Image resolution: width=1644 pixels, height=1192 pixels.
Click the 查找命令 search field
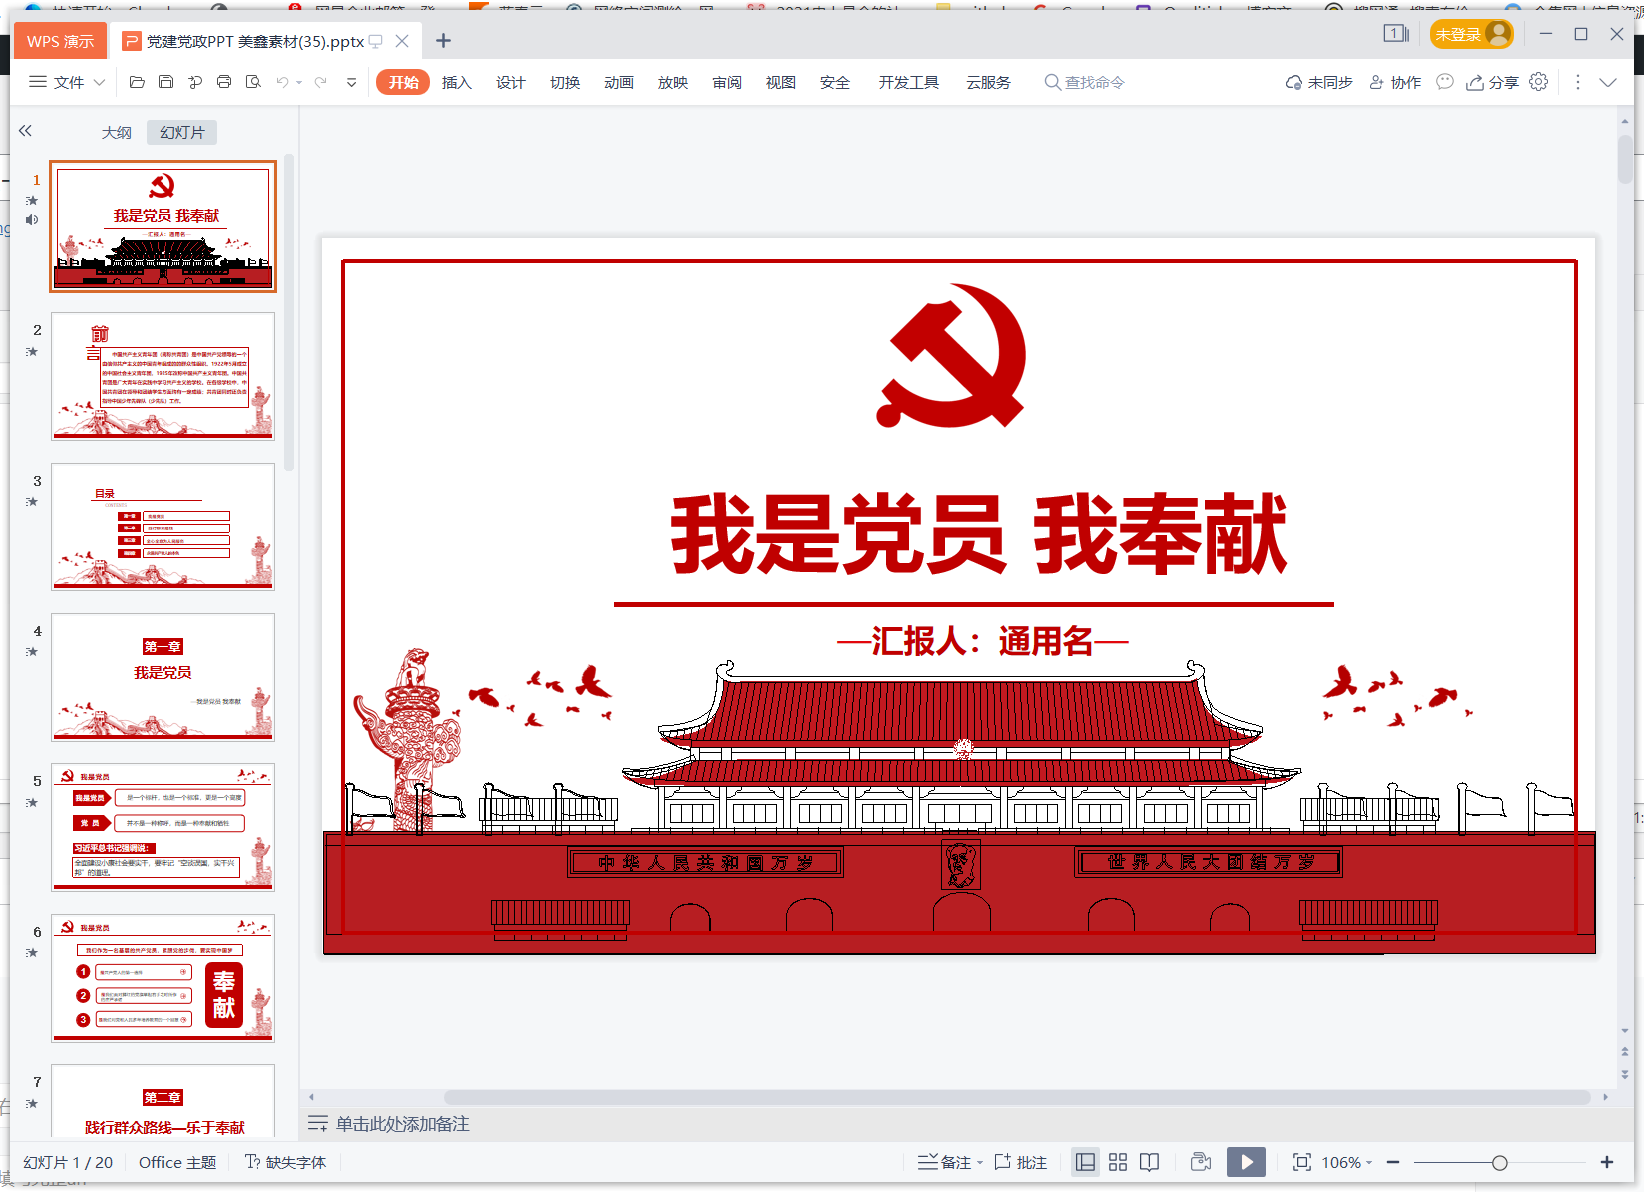tap(1085, 82)
